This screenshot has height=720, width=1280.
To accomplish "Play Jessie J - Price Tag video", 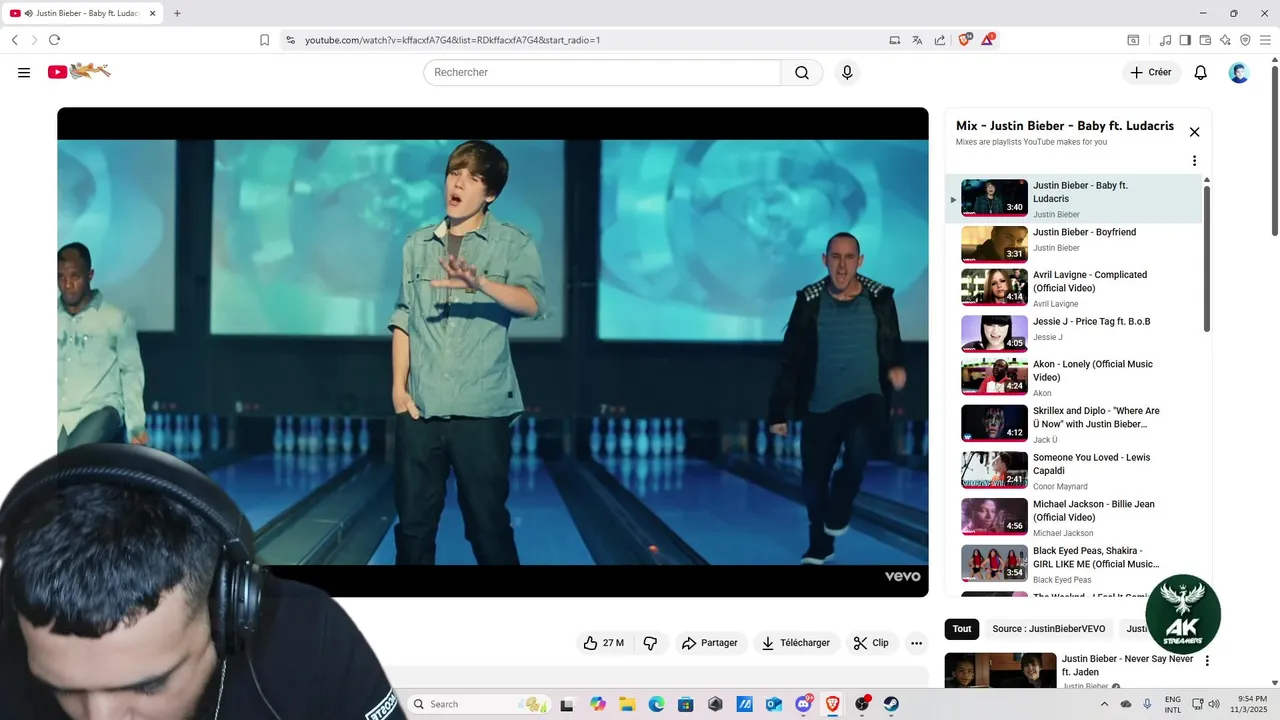I will click(x=1076, y=334).
